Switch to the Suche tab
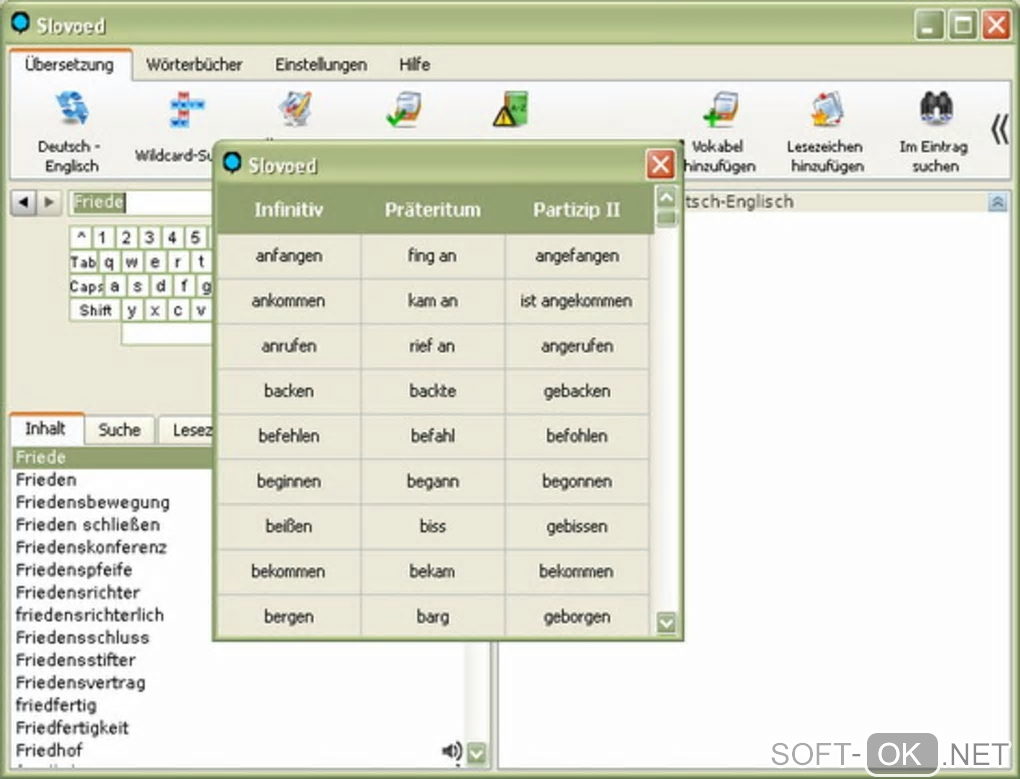This screenshot has height=779, width=1020. pos(120,430)
